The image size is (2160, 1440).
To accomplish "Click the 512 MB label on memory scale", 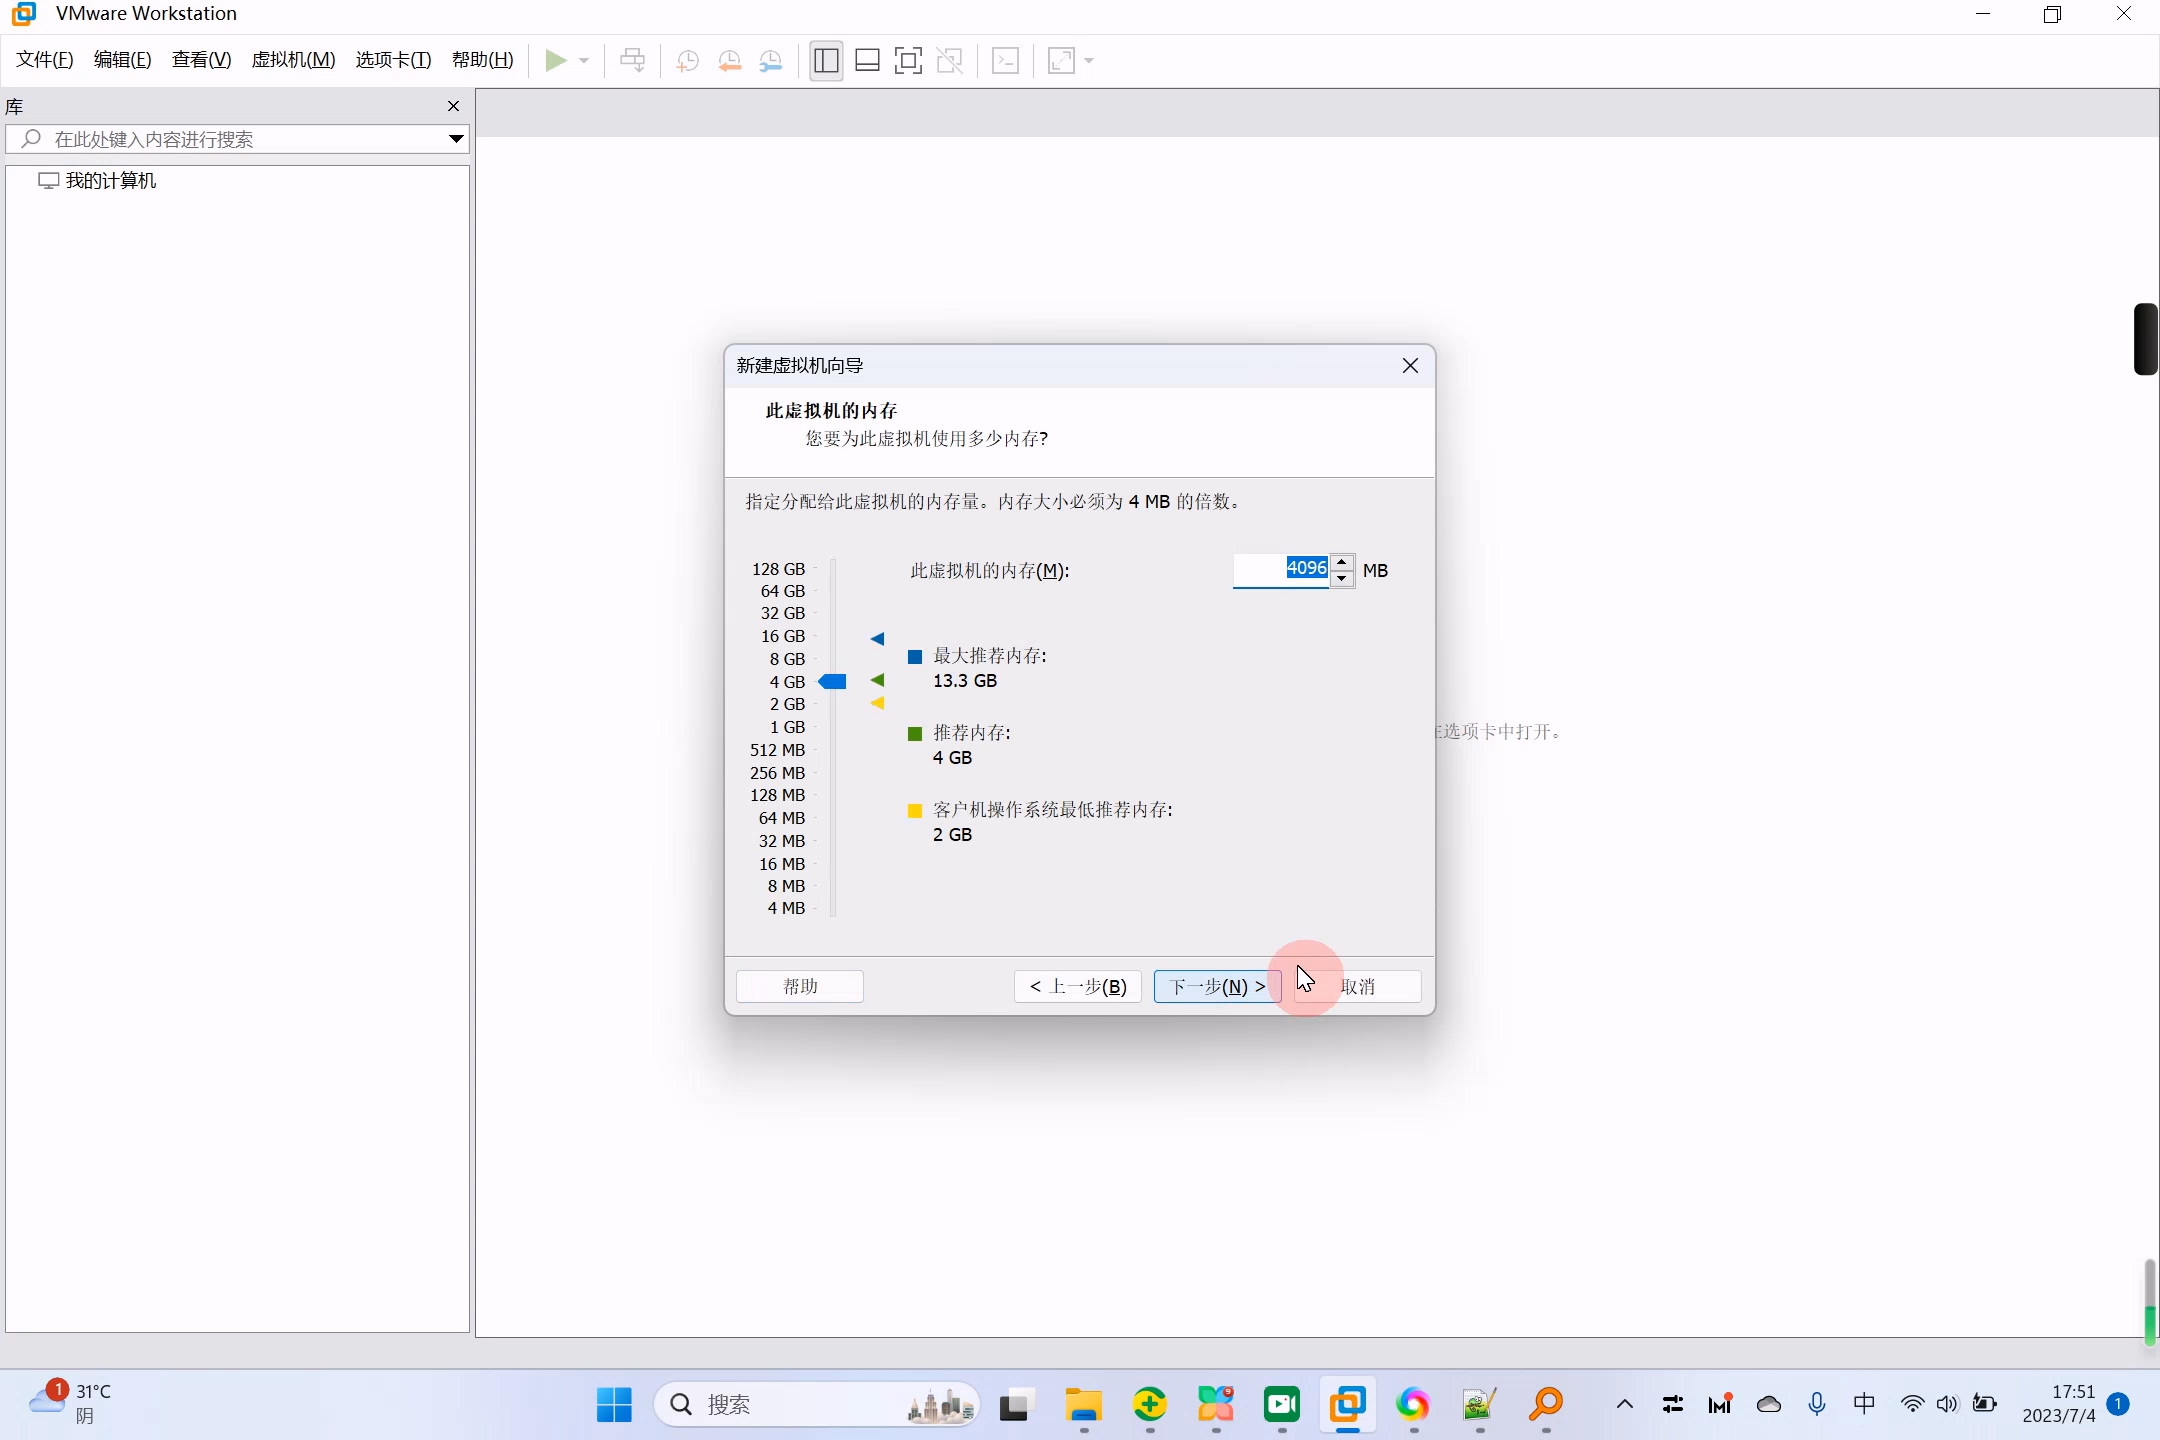I will click(777, 750).
